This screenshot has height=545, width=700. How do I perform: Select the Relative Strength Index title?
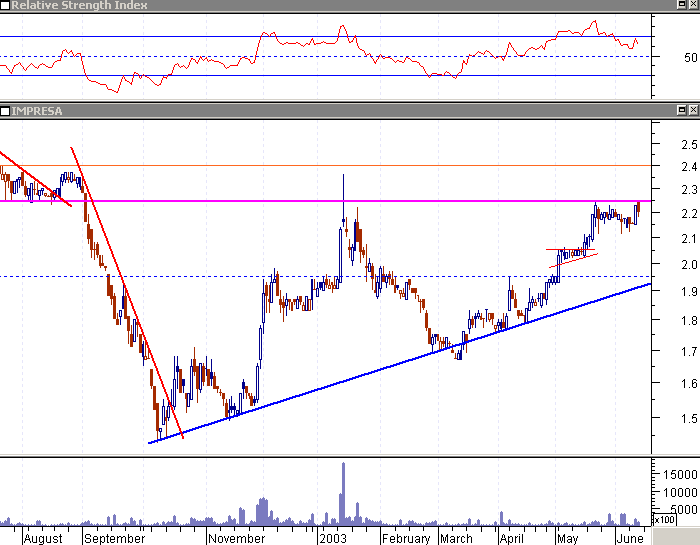[x=79, y=5]
